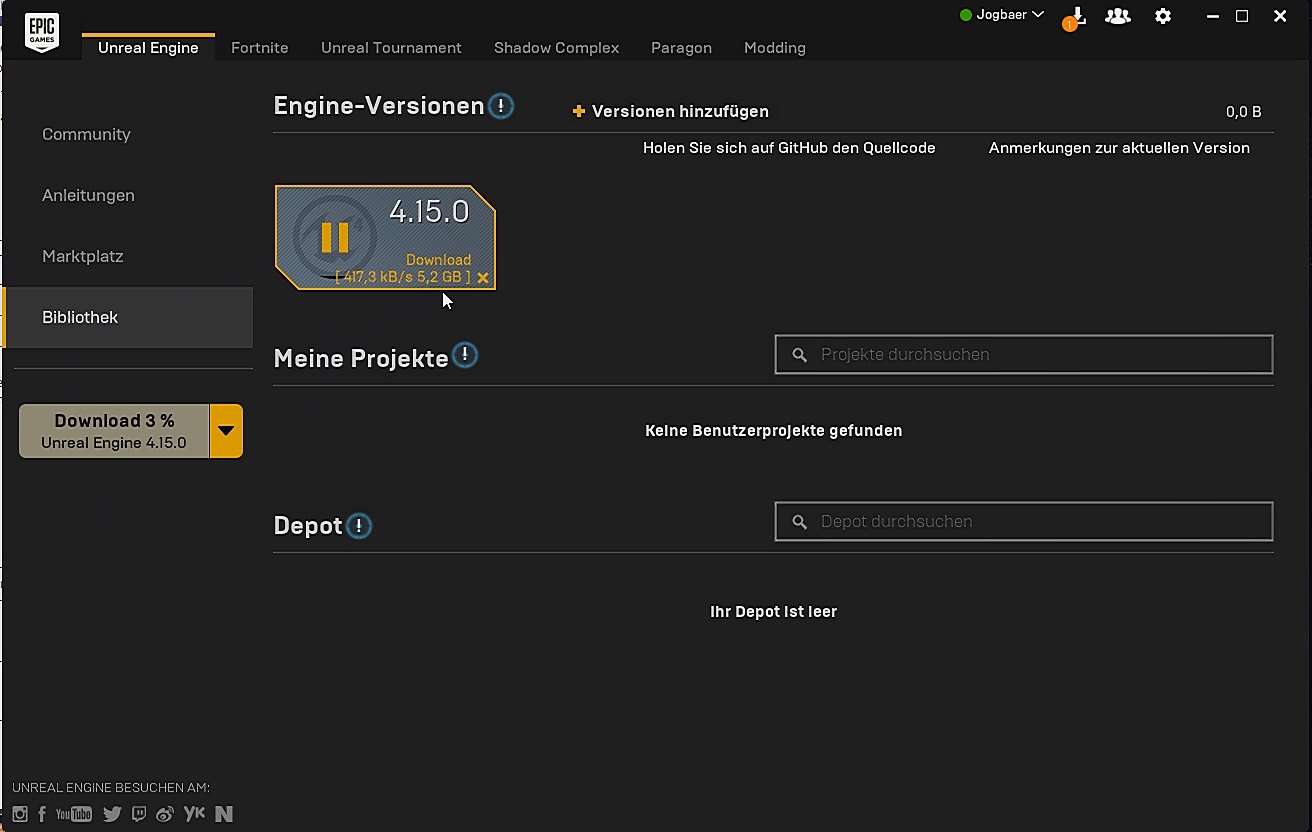Open launcher settings gear

pos(1162,16)
